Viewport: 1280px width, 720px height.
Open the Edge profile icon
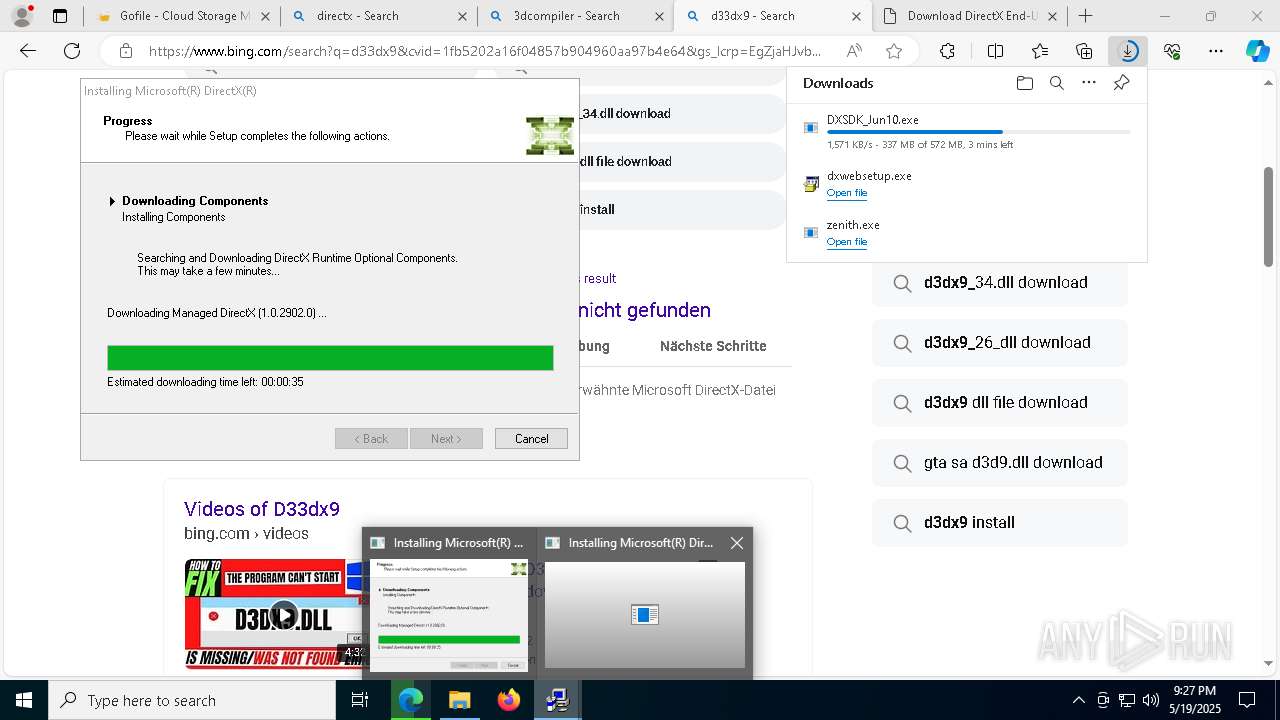pos(22,16)
